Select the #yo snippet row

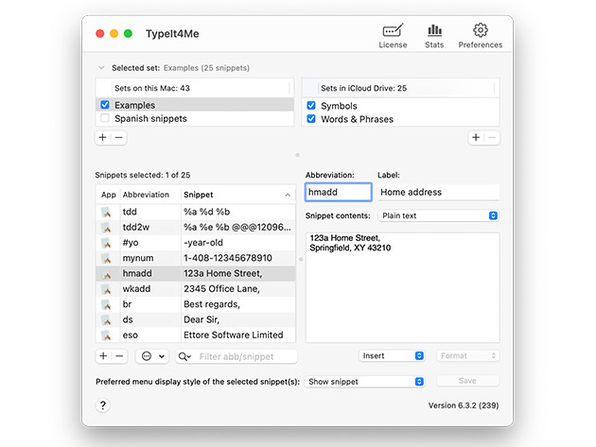point(195,243)
